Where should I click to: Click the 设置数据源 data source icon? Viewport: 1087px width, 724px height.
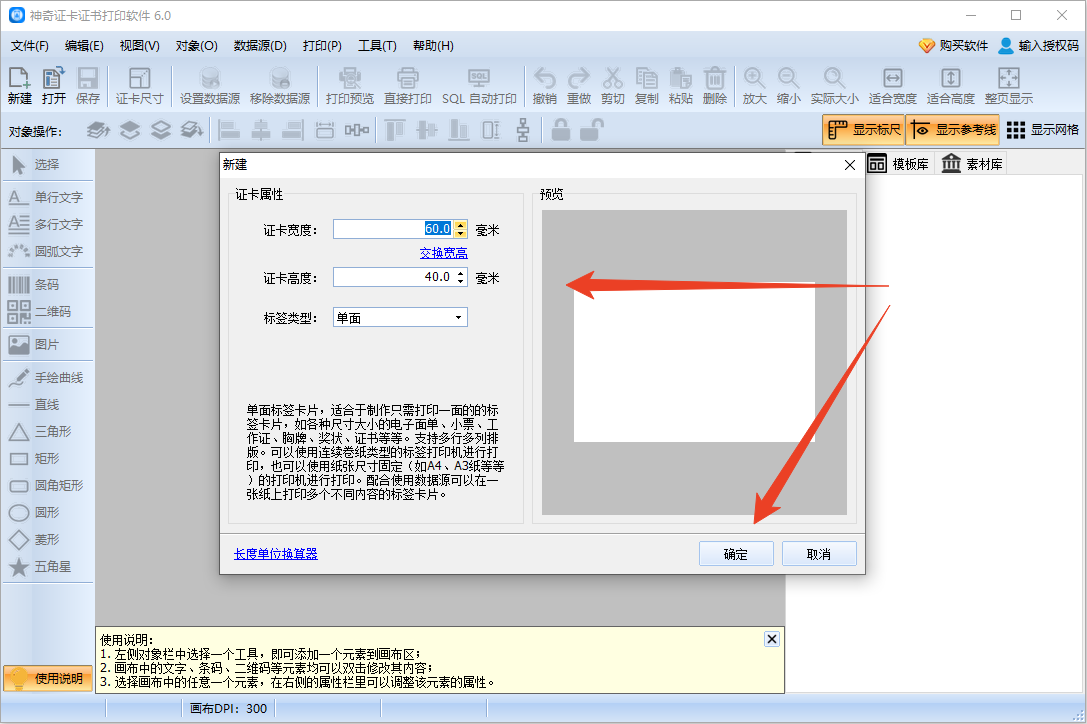[209, 83]
